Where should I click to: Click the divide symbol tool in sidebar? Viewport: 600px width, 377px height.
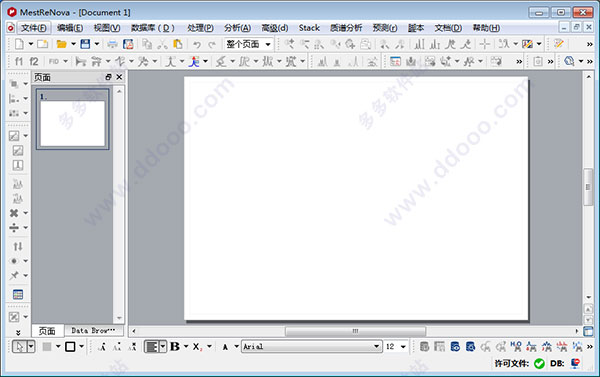(x=14, y=228)
